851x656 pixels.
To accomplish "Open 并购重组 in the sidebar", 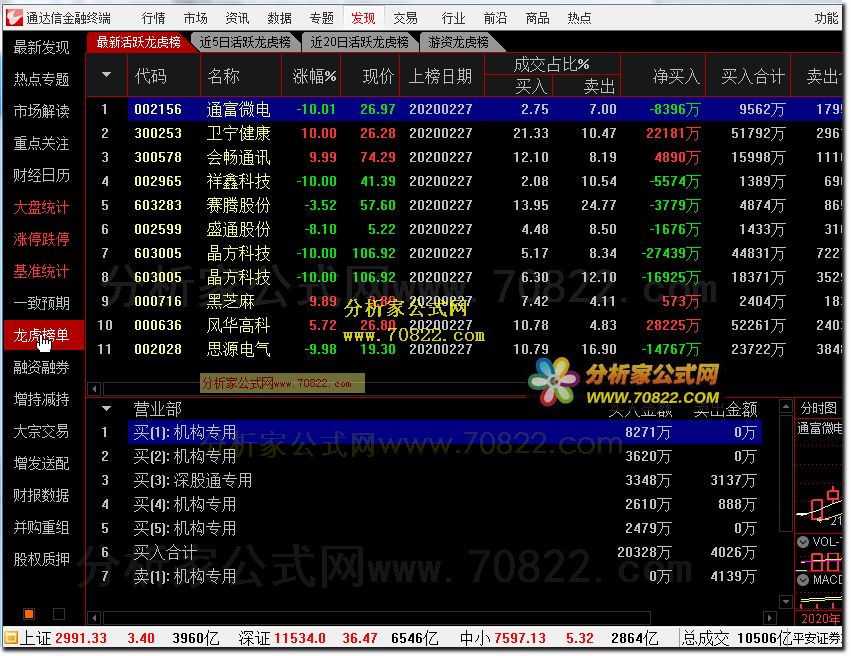I will coord(41,527).
